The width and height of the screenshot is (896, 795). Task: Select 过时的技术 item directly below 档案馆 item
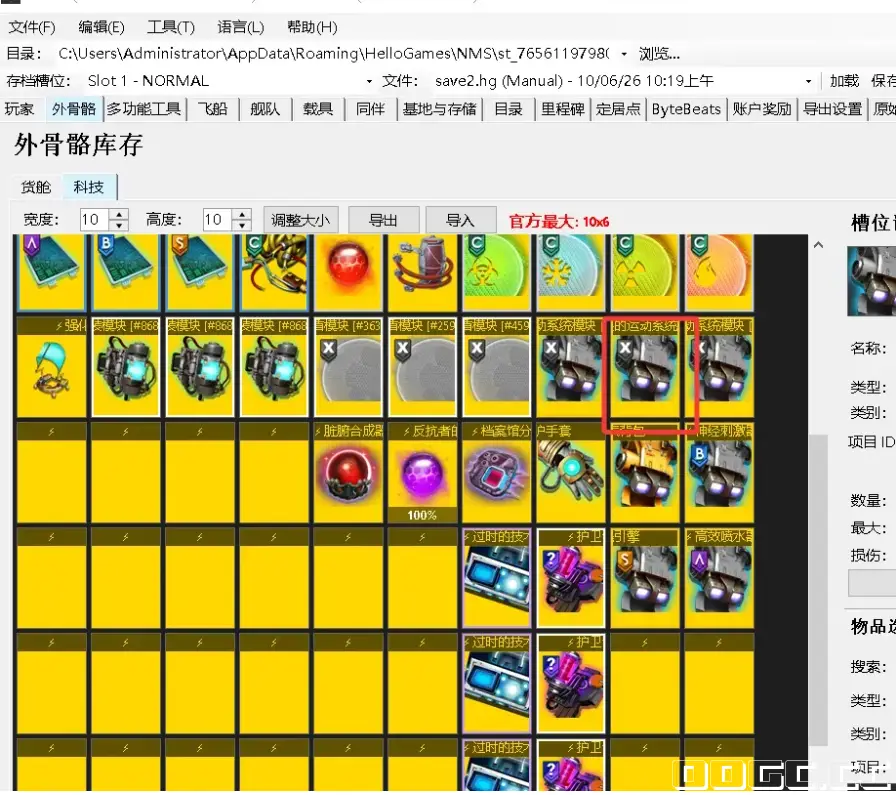click(x=497, y=578)
